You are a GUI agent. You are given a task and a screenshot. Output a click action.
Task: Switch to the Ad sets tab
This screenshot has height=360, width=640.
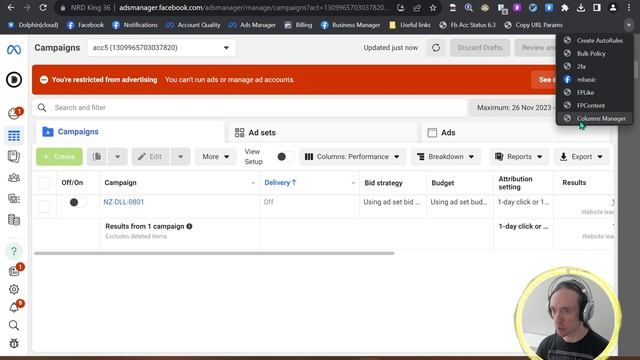322,133
